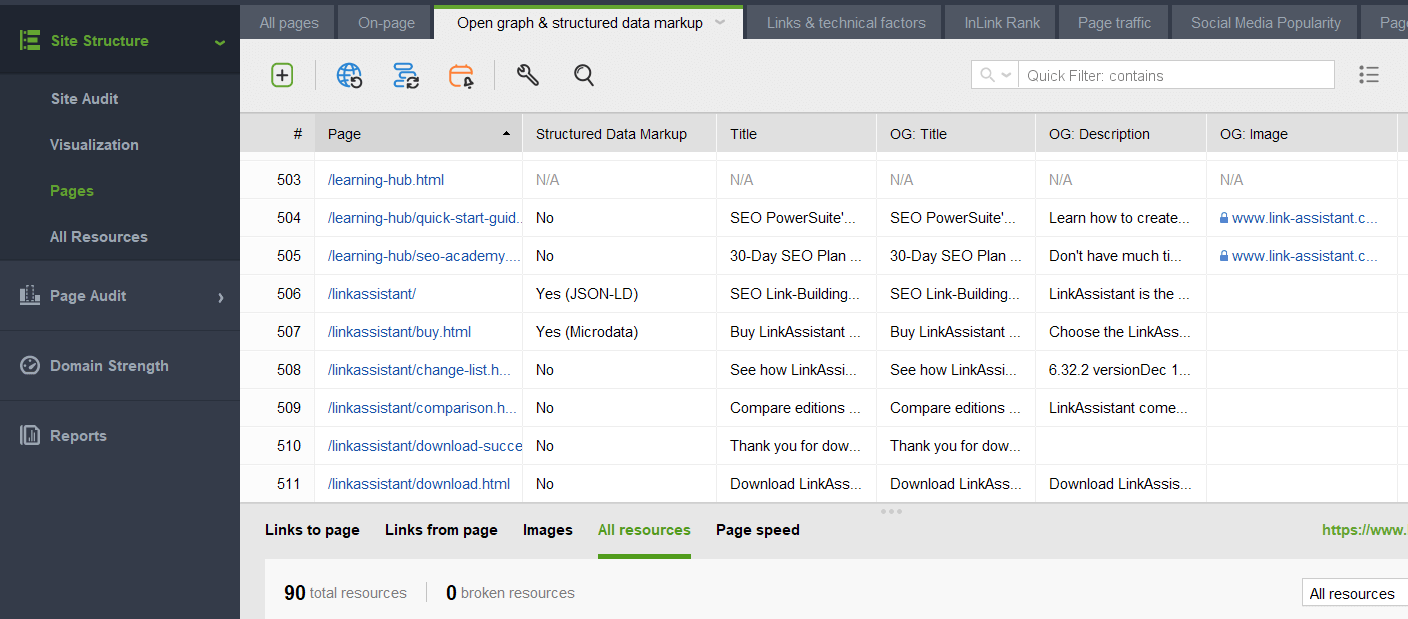Open the columns list view icon

click(1369, 75)
